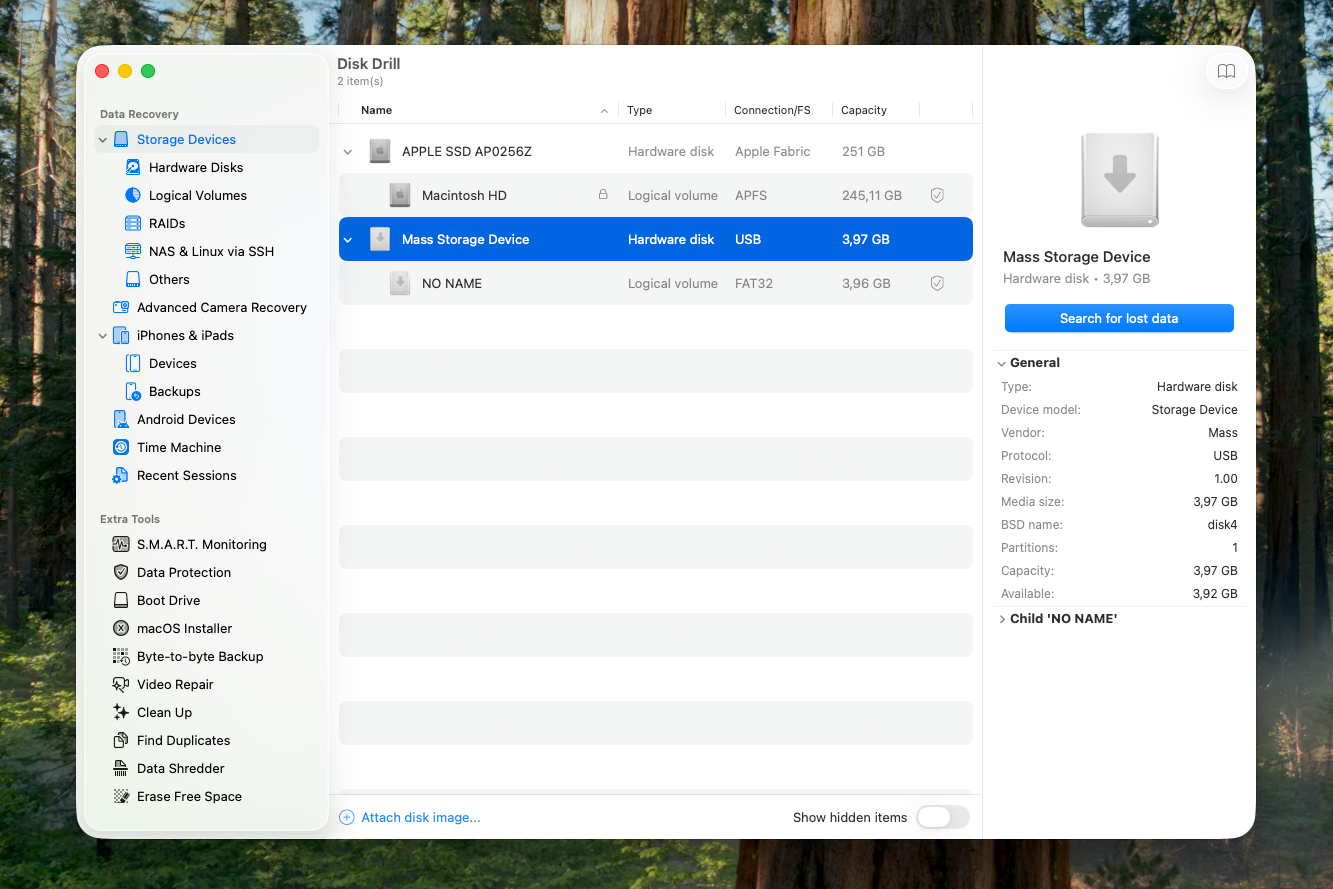
Task: Click the Recent Sessions gear icon
Action: point(121,475)
